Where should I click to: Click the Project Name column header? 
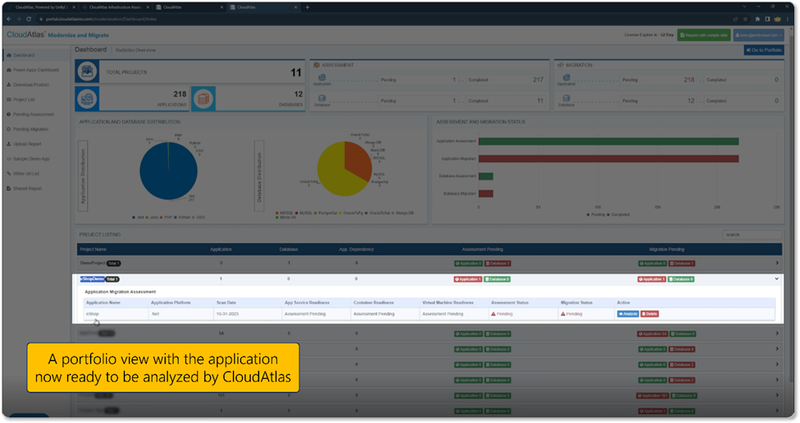(x=93, y=250)
